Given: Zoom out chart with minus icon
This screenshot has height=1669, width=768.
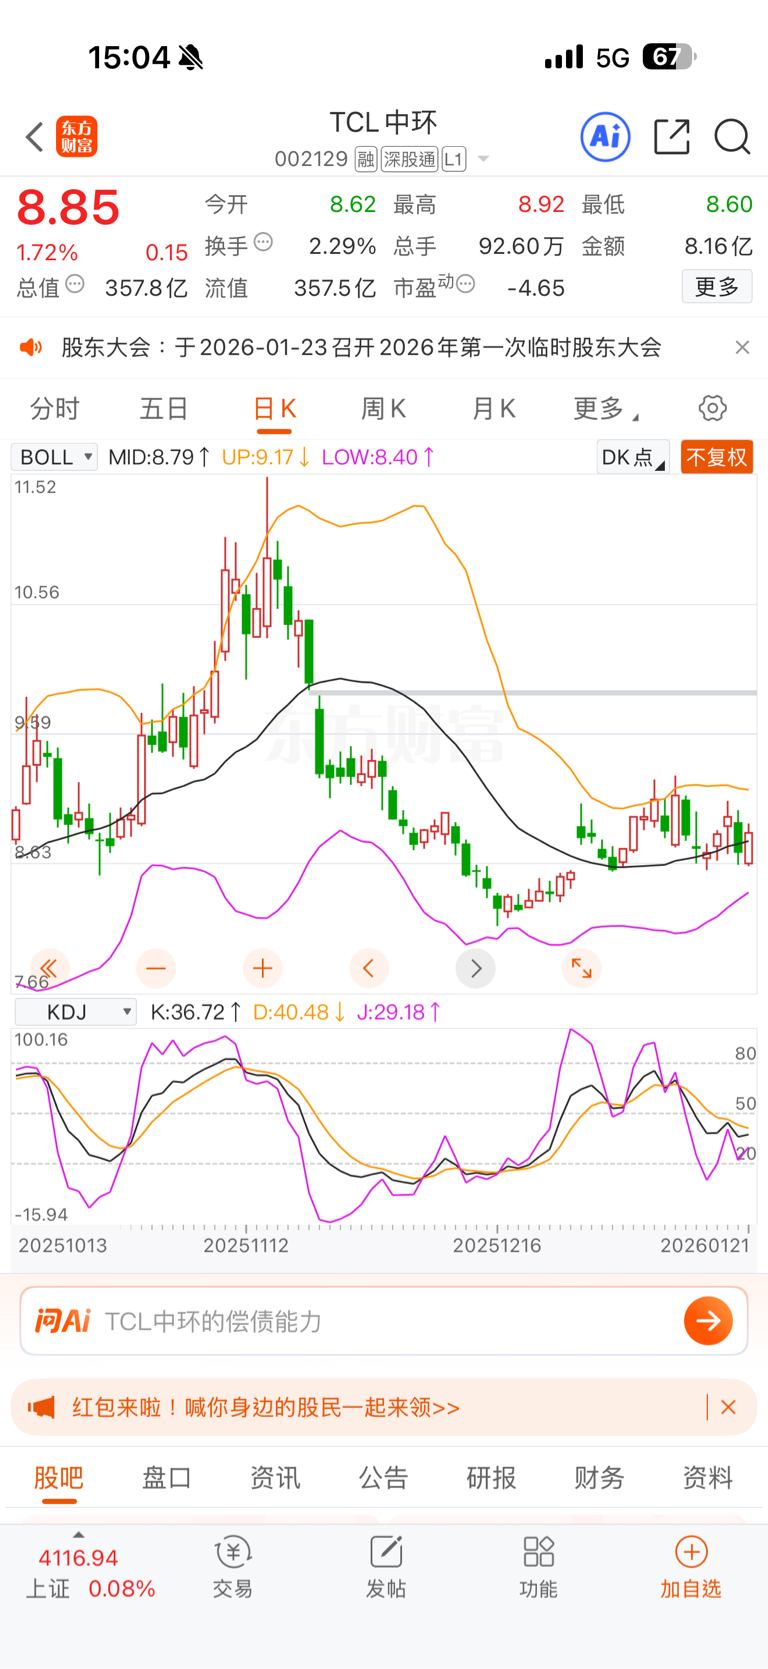Looking at the screenshot, I should point(156,968).
